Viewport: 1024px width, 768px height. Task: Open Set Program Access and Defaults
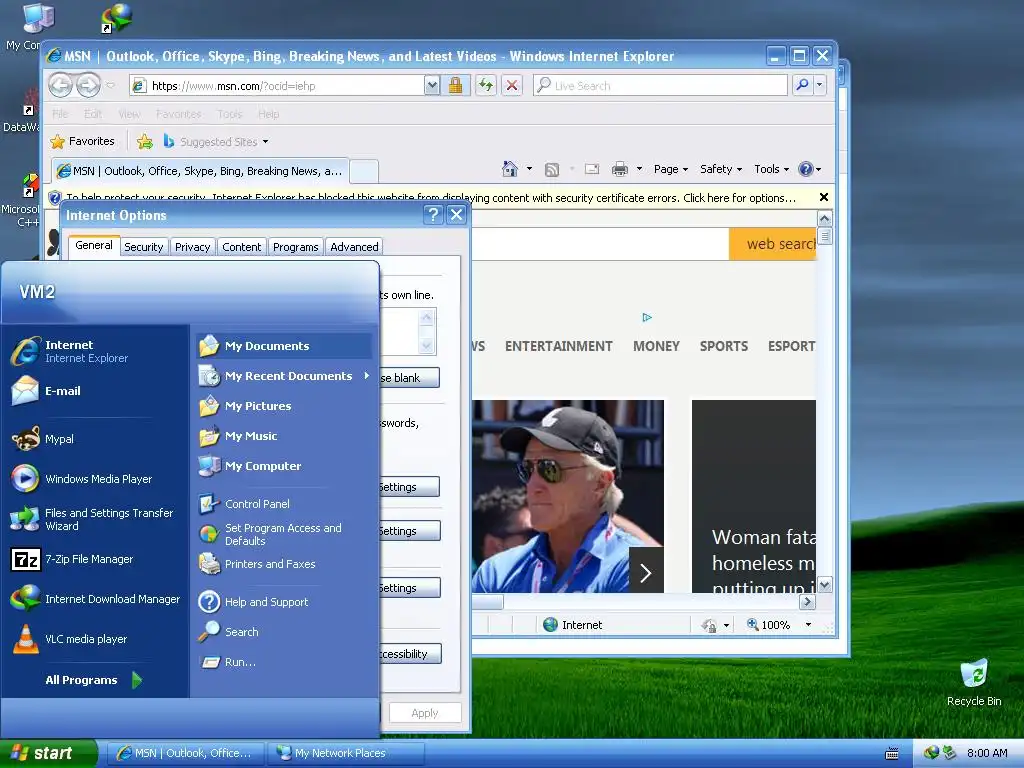[284, 534]
